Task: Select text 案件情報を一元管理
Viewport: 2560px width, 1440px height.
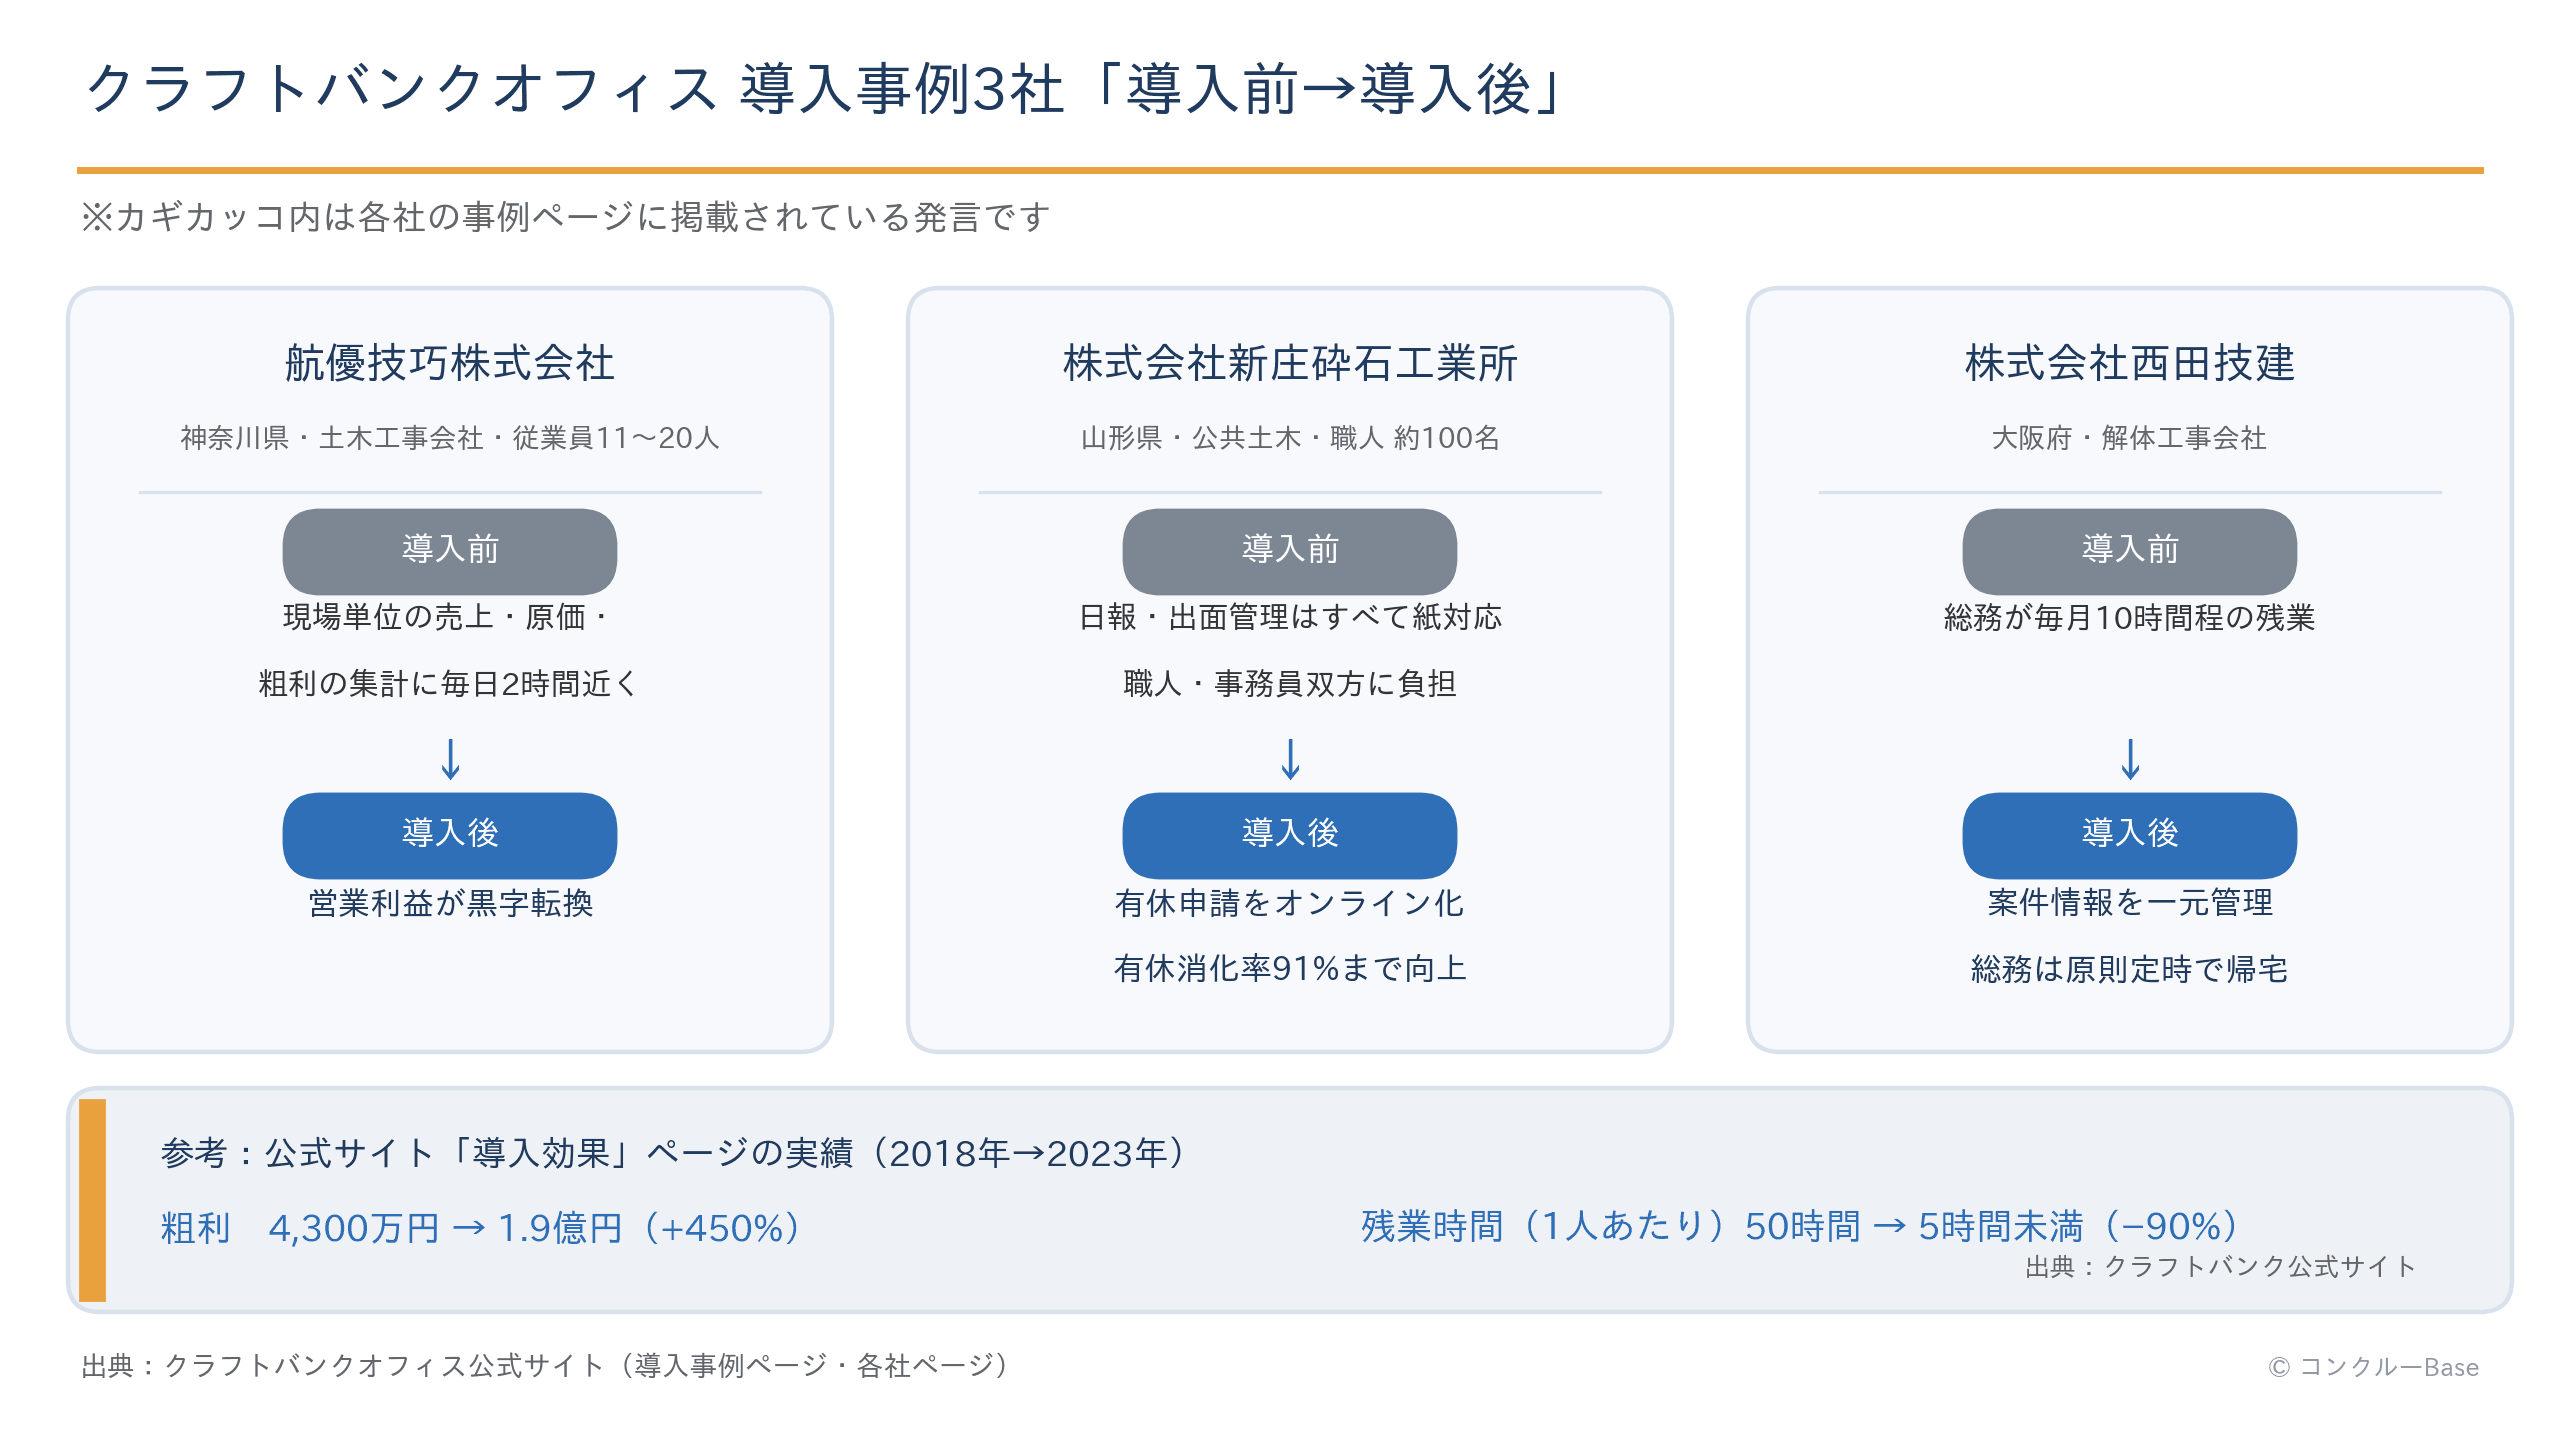Action: pyautogui.click(x=2130, y=903)
